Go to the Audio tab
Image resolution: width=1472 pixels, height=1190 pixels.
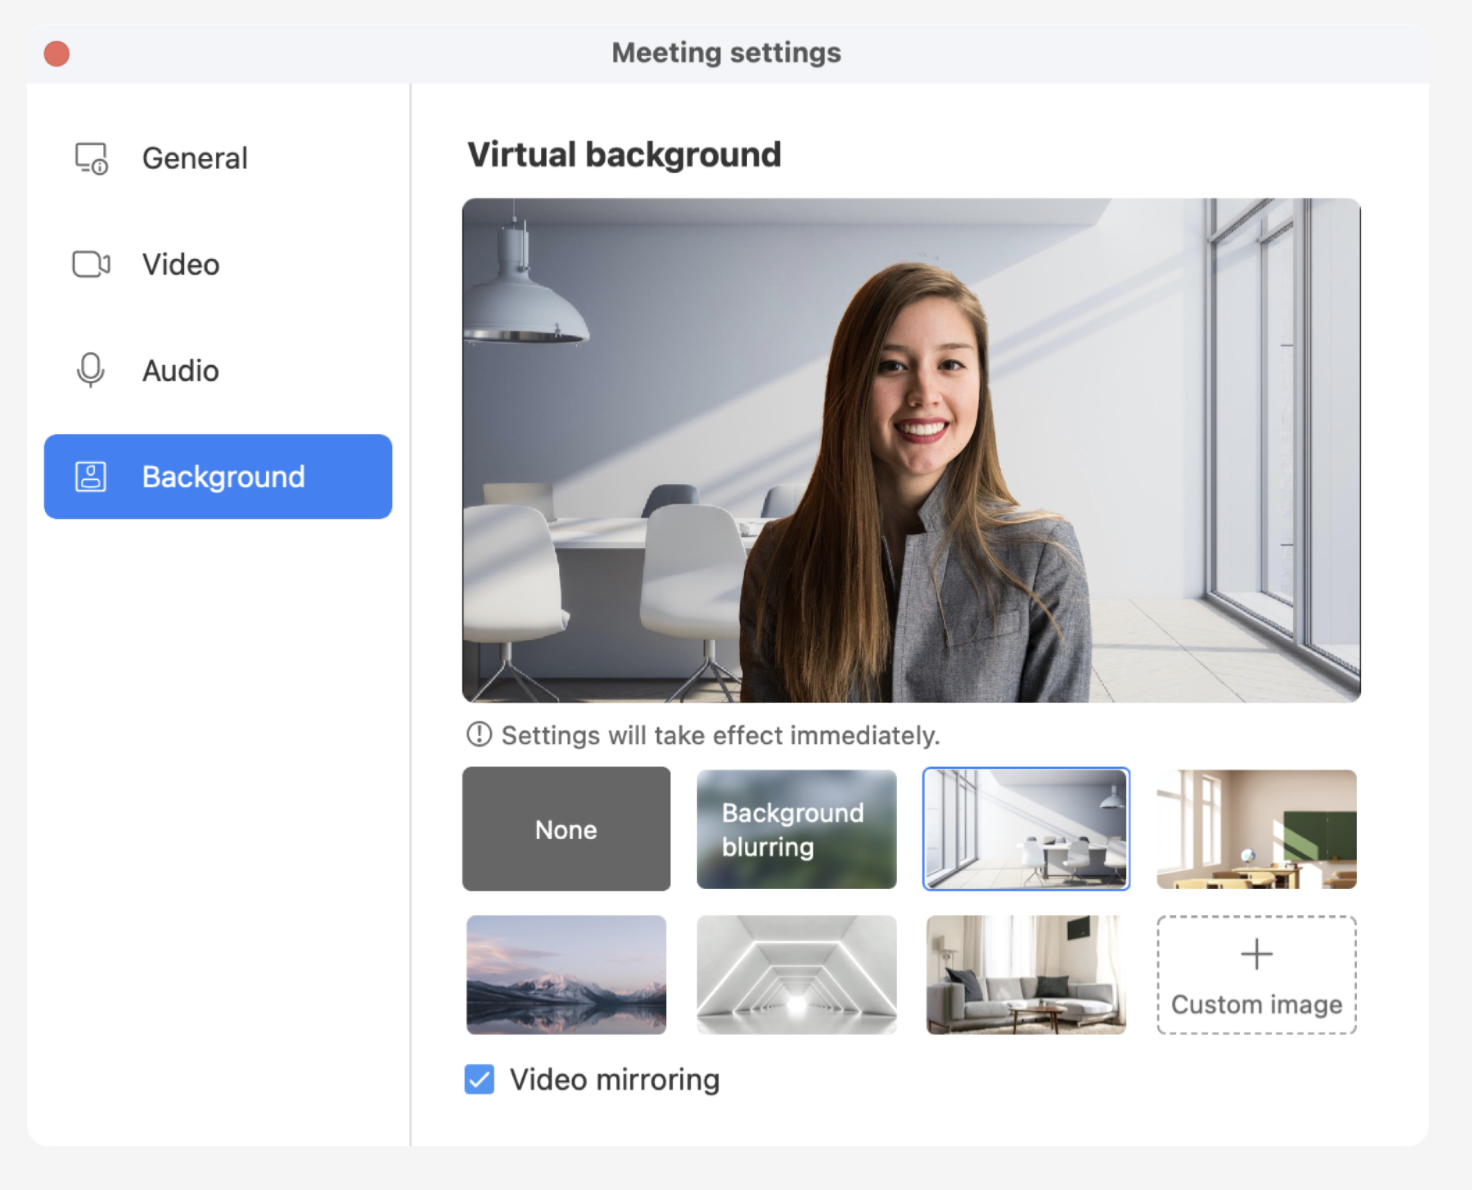coord(181,370)
